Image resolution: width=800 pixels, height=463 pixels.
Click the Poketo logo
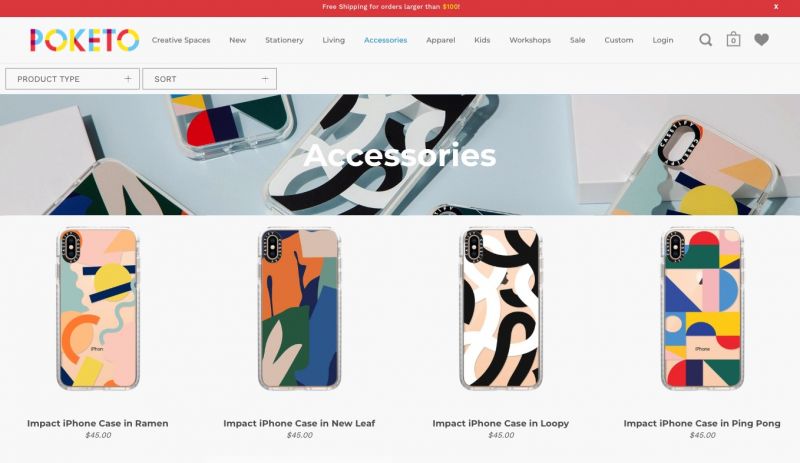[x=85, y=40]
